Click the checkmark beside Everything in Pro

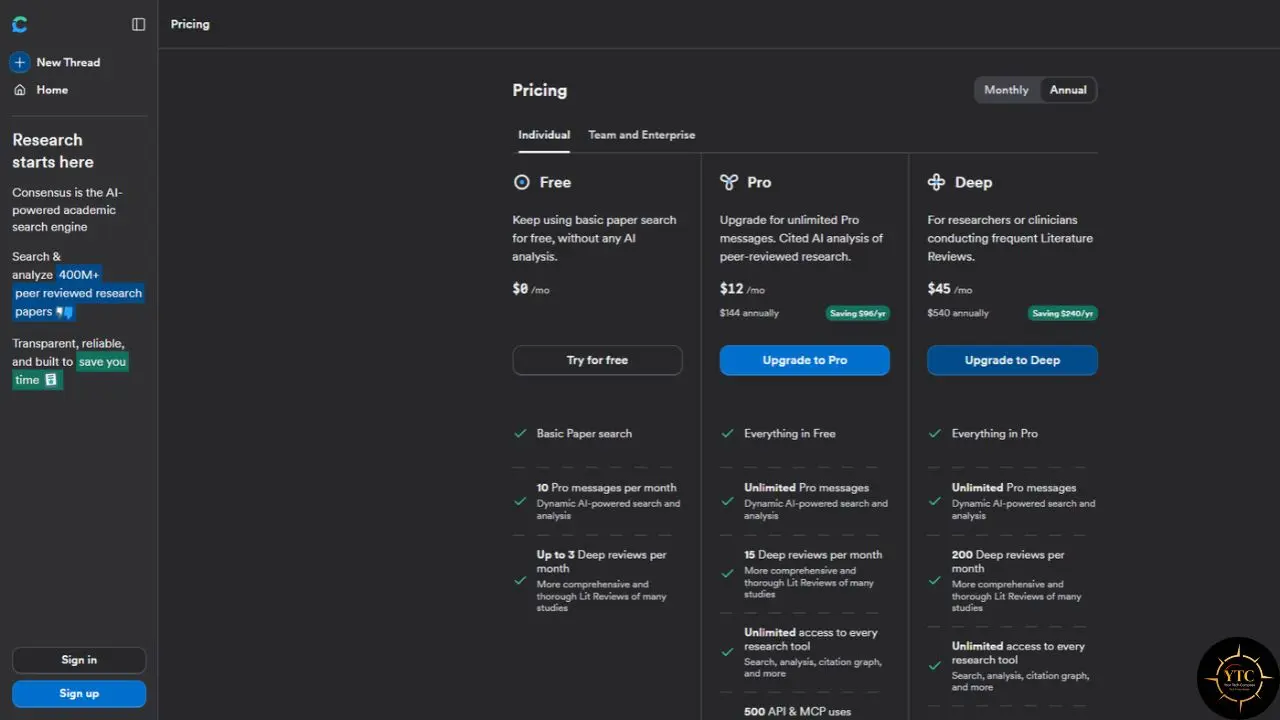pos(935,434)
